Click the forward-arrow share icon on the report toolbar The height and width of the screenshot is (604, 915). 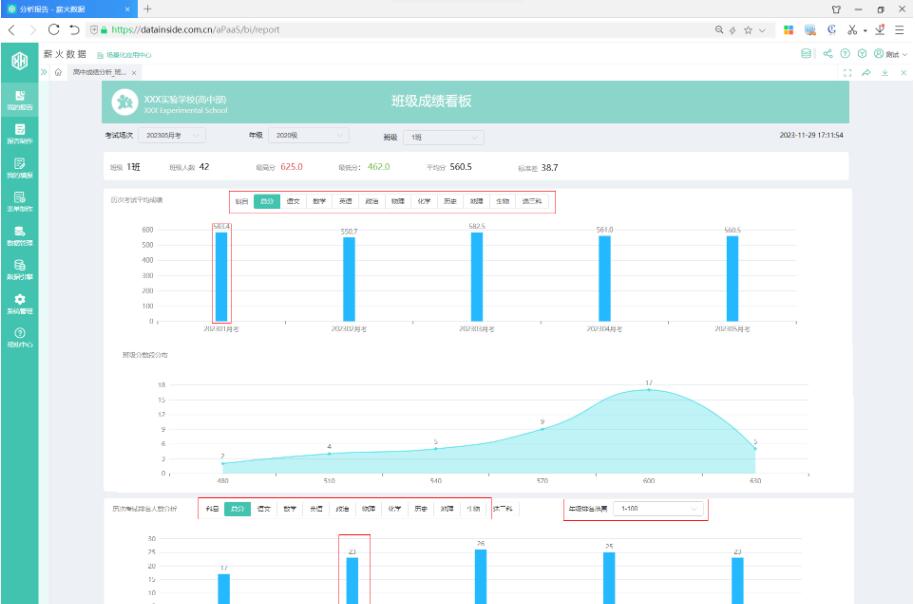(866, 72)
